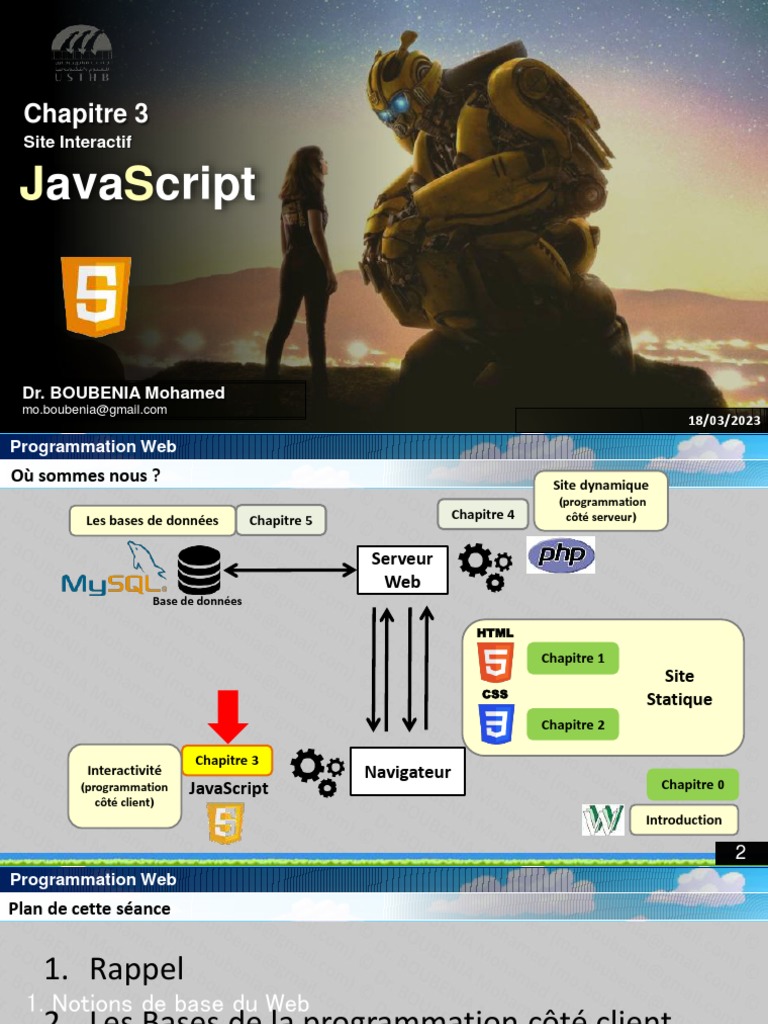Select the blue CSS3 shield logo
The width and height of the screenshot is (768, 1024).
(496, 724)
